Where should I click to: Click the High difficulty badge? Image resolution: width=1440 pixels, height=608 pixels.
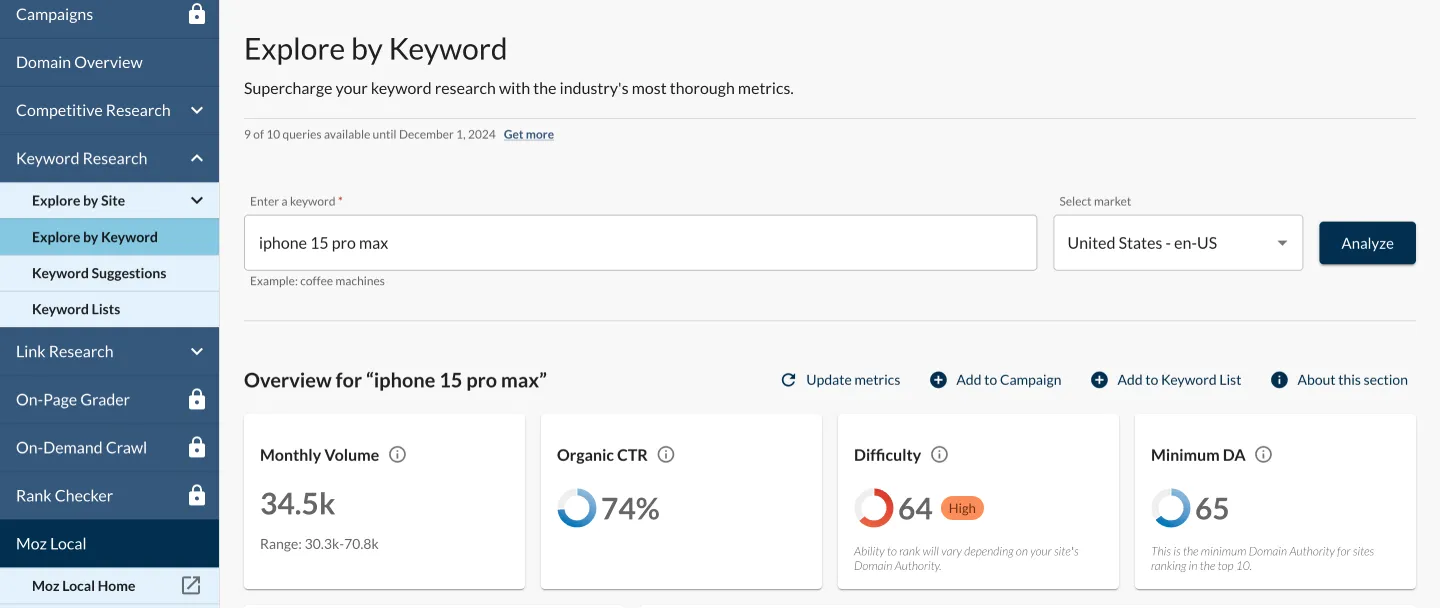(x=961, y=508)
